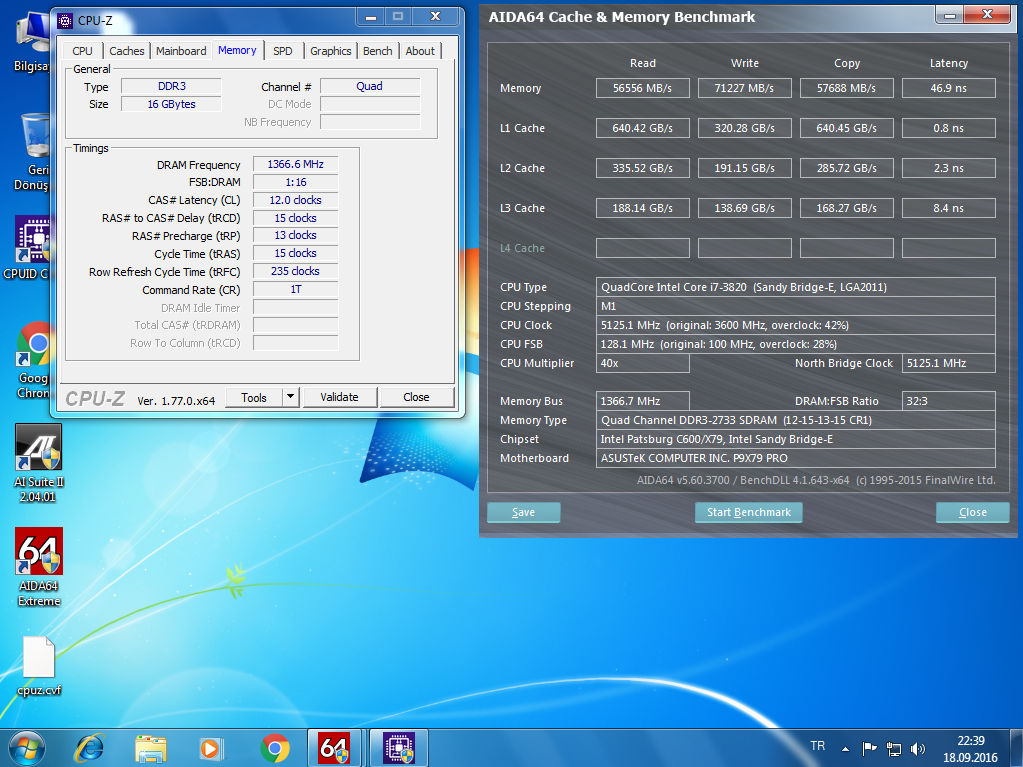Click the CPU Clock field 5125.1 MHz
Viewport: 1023px width, 767px height.
tap(796, 325)
